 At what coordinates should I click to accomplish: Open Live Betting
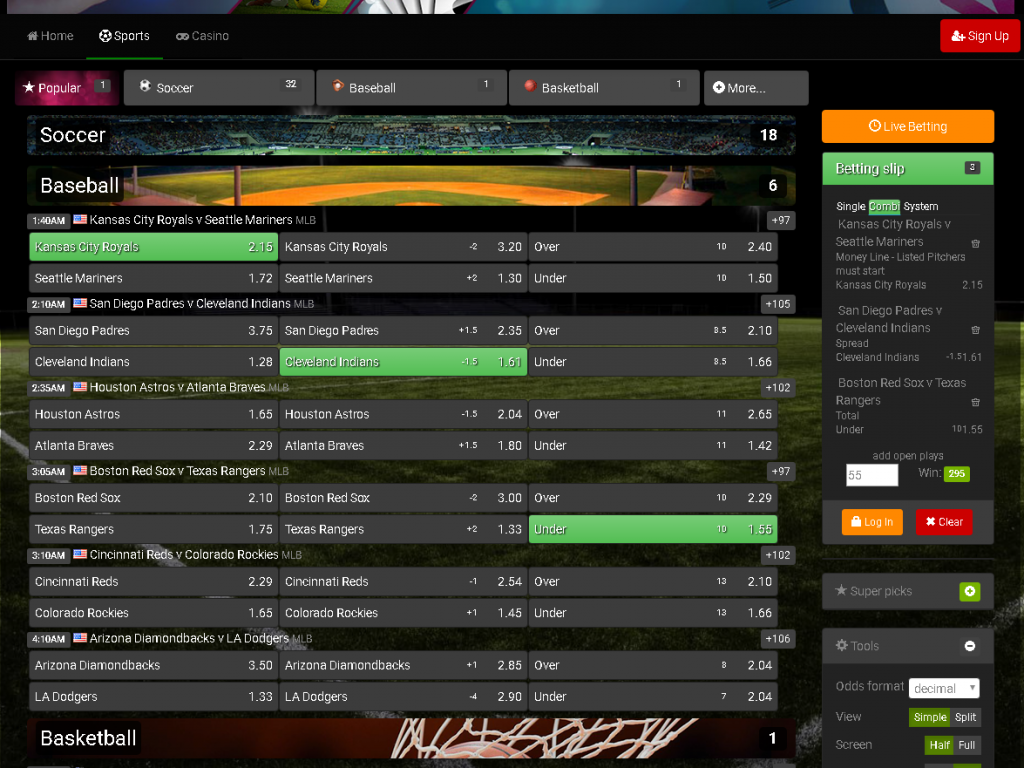[x=908, y=127]
